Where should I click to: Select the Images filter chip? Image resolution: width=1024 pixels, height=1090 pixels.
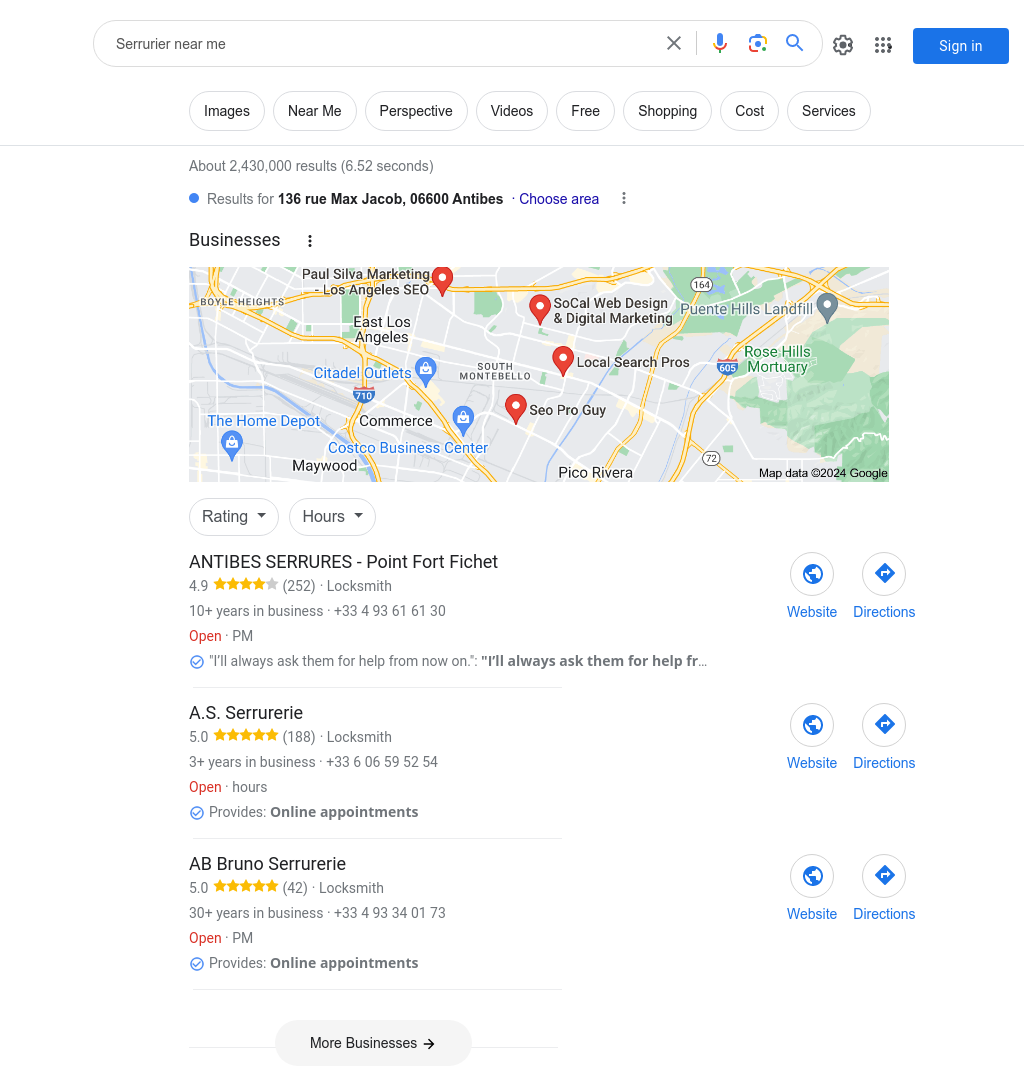pos(227,111)
